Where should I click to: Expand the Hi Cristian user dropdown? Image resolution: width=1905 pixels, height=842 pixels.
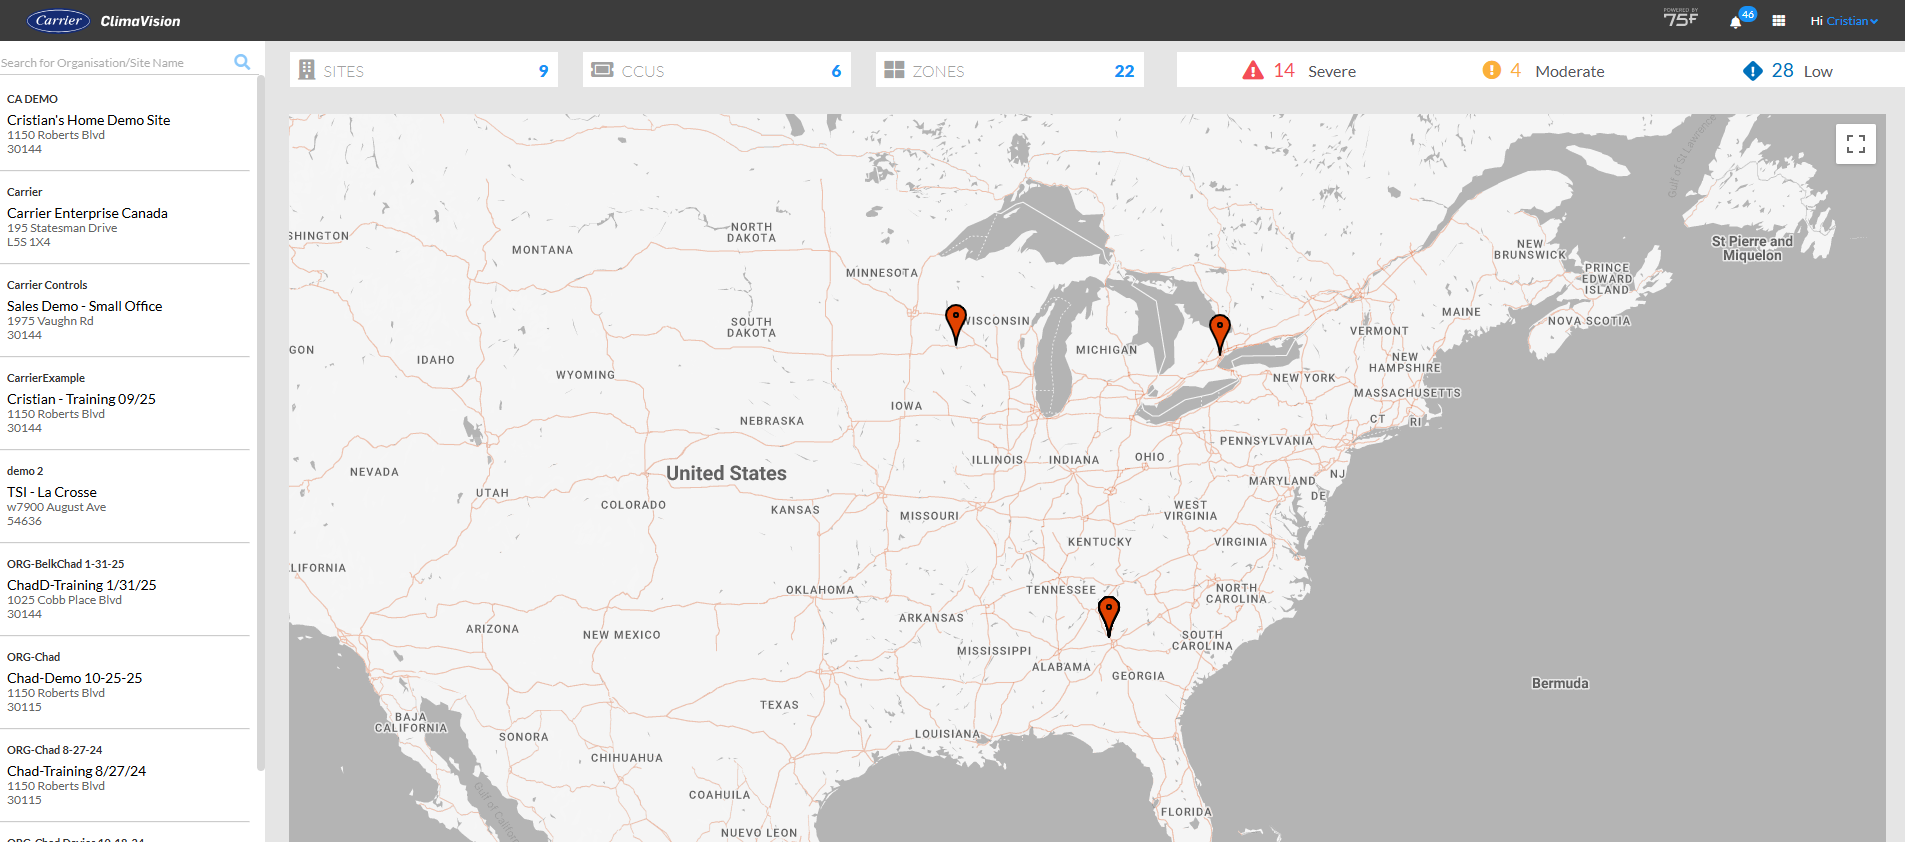tap(1844, 21)
